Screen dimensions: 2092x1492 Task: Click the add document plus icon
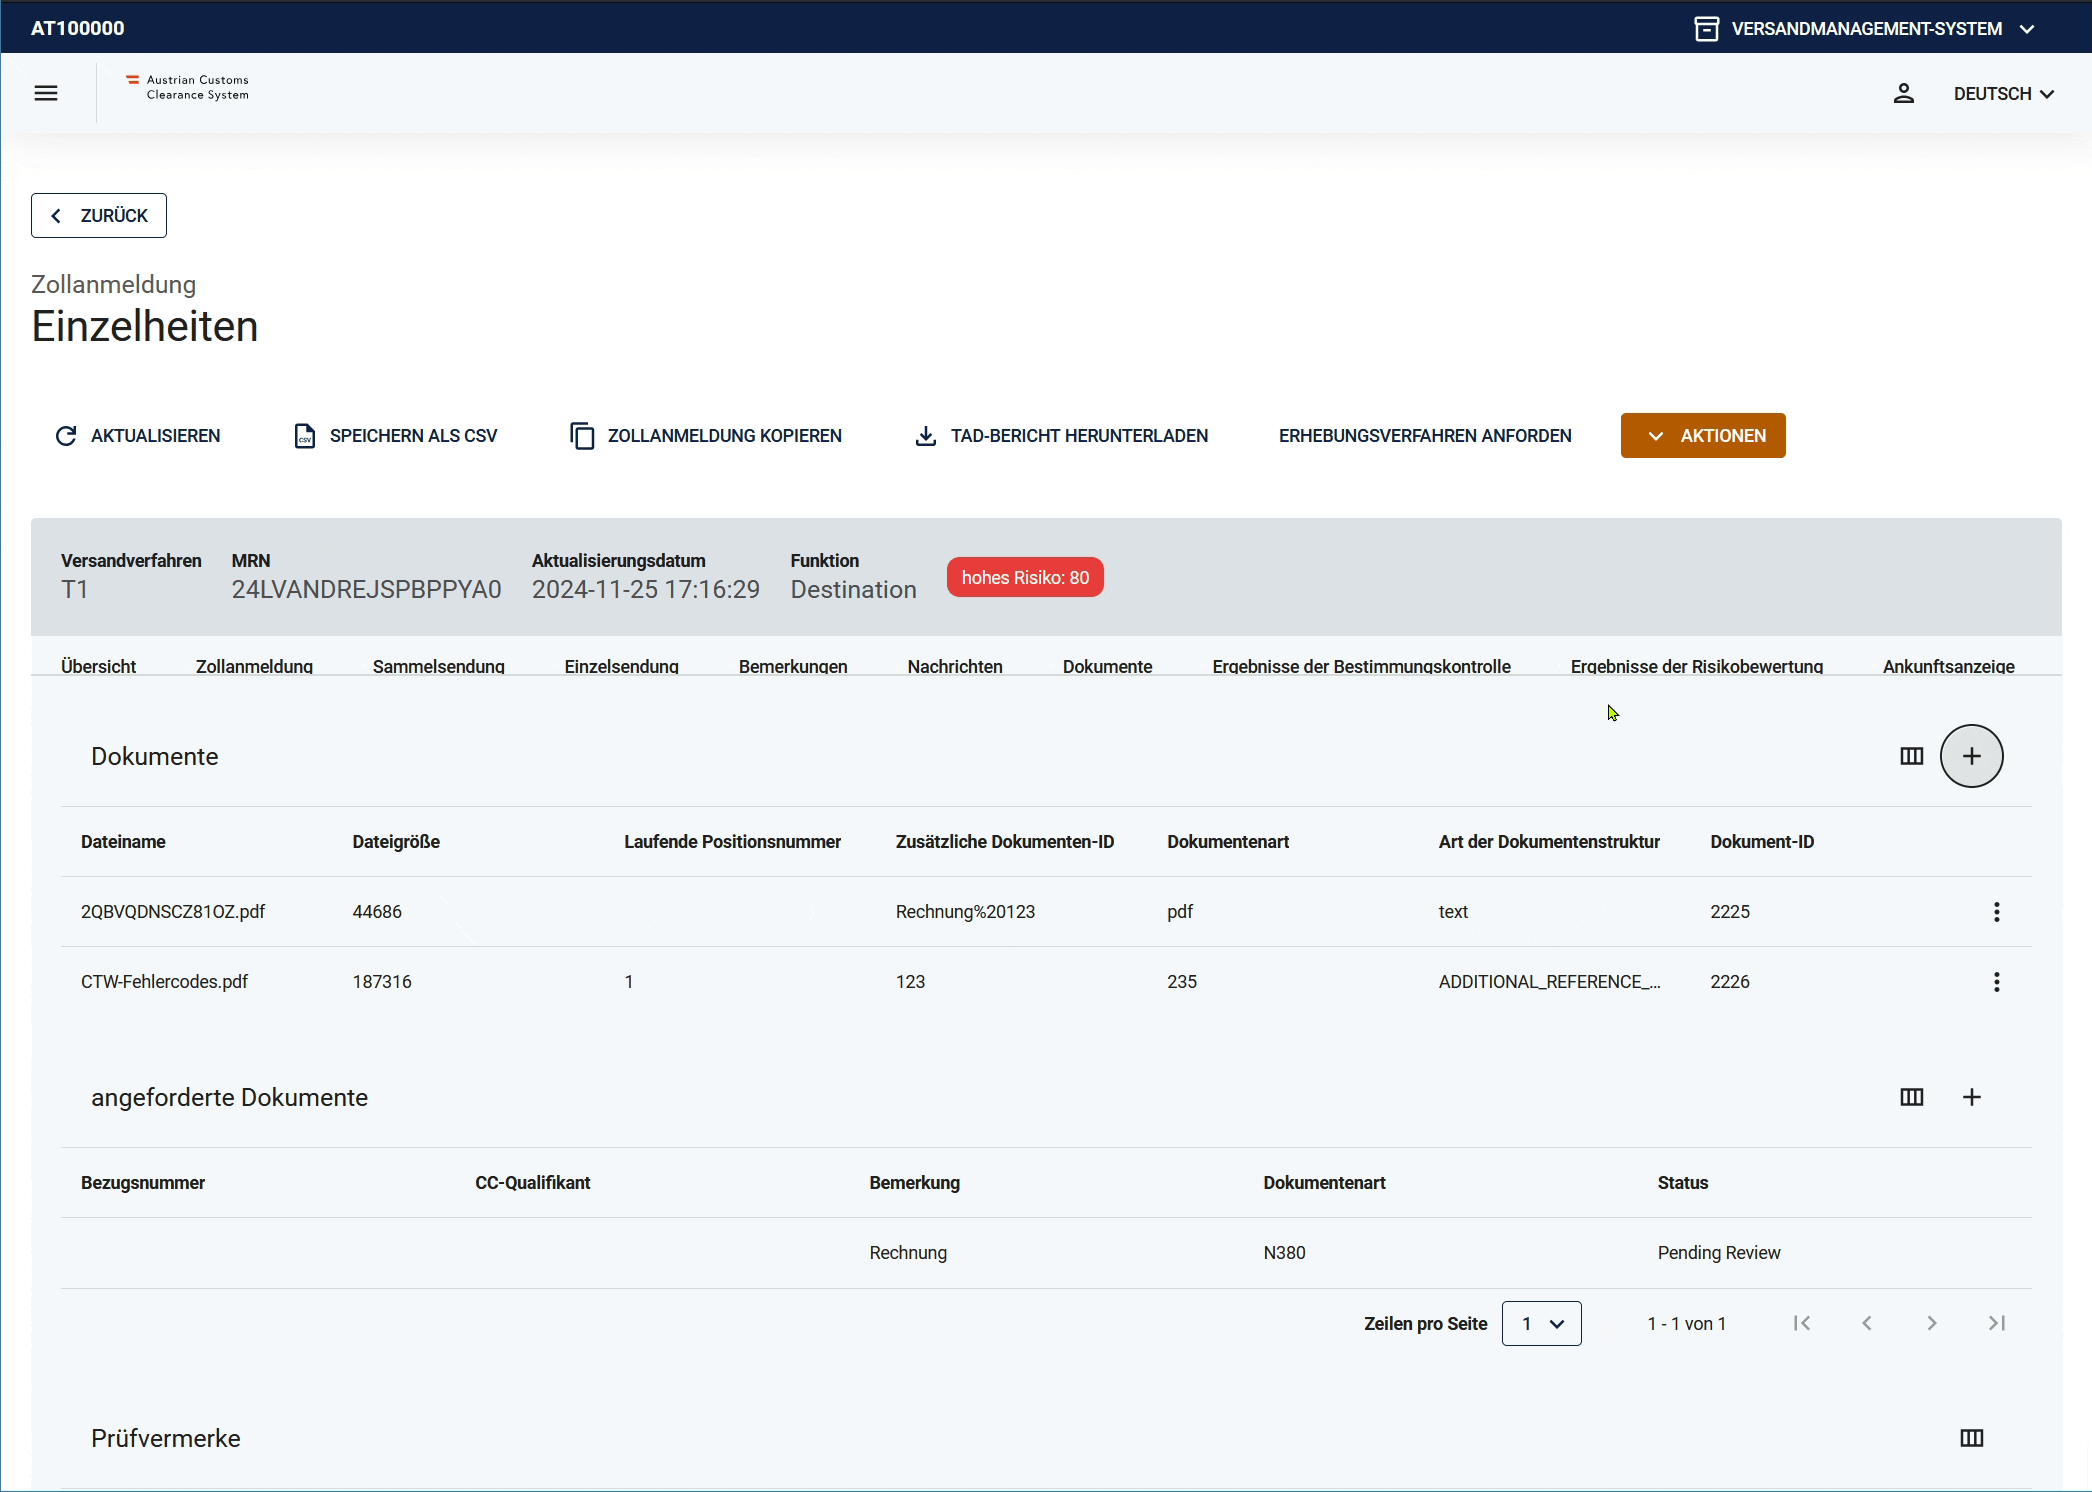pos(1971,756)
